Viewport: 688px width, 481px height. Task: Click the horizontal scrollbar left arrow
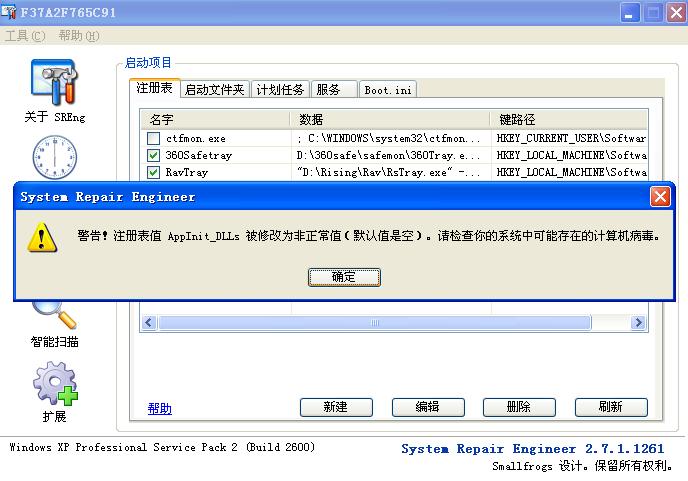click(149, 323)
